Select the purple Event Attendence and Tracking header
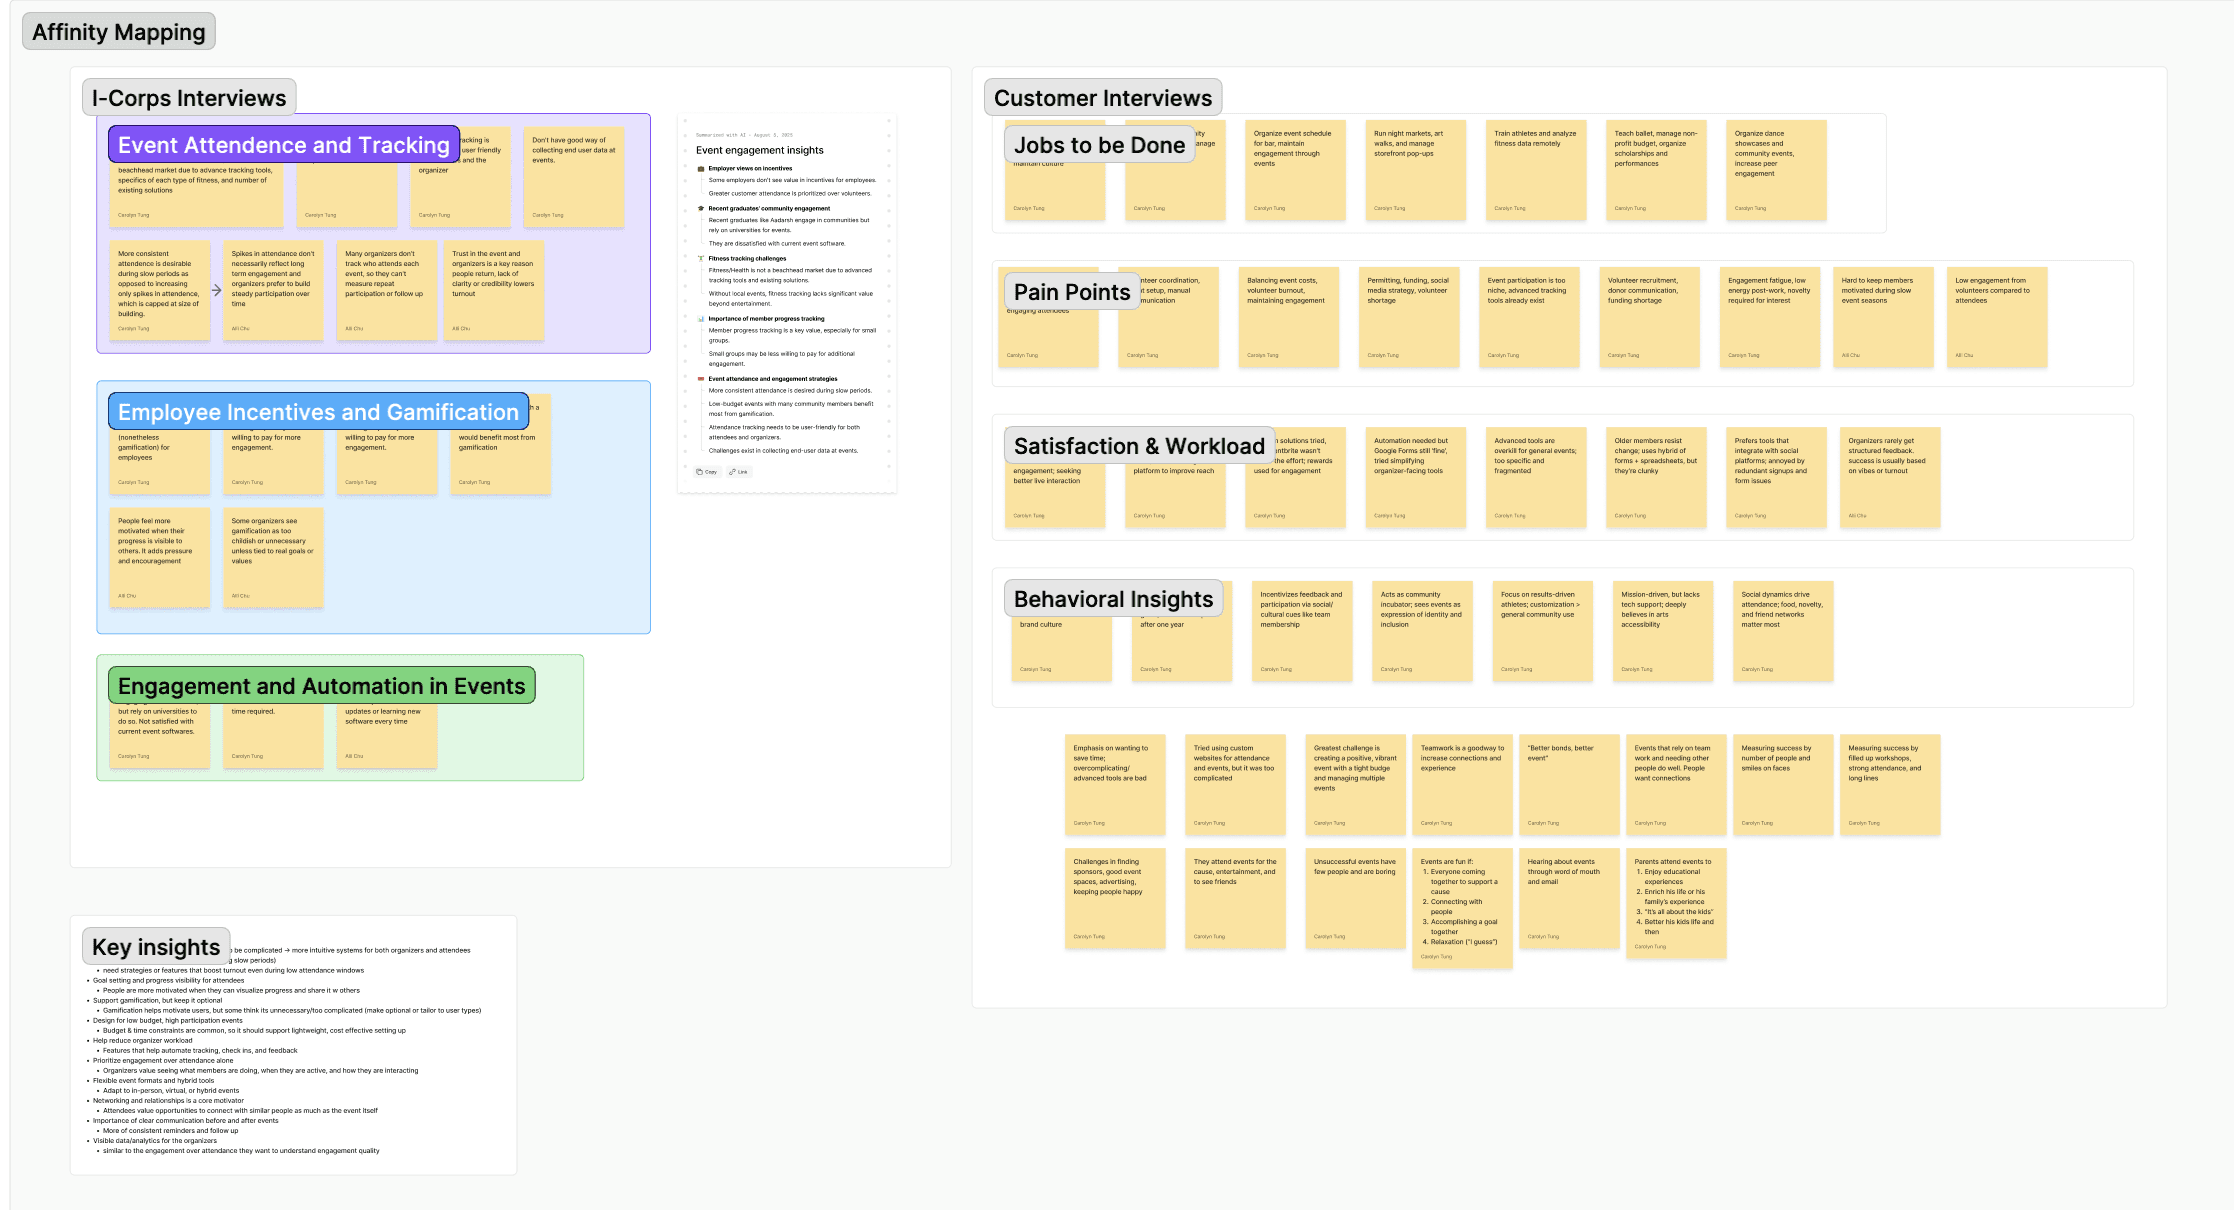Viewport: 2234px width, 1210px height. click(284, 145)
